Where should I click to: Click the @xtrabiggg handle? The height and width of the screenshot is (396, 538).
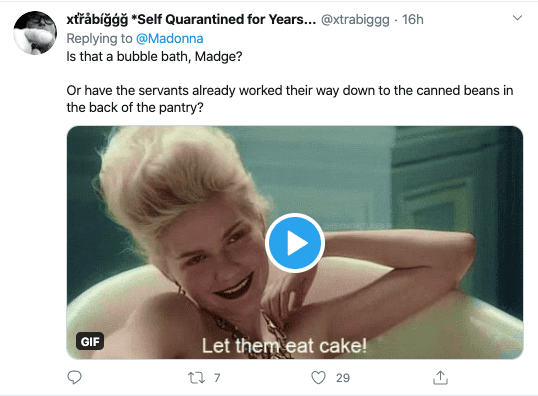pos(355,20)
